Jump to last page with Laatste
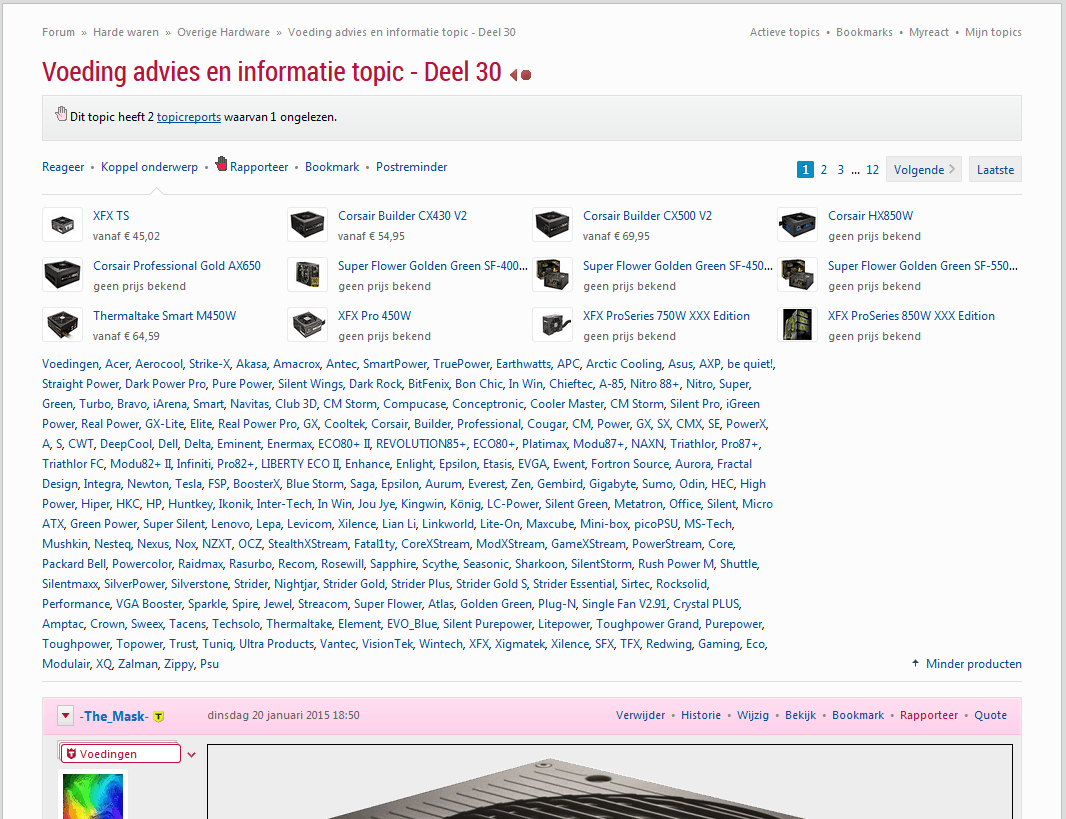Image resolution: width=1066 pixels, height=819 pixels. point(995,169)
